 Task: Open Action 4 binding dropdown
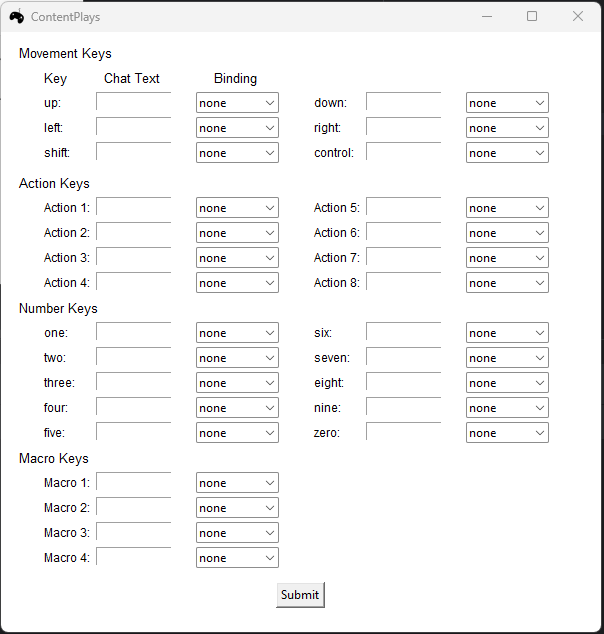[237, 283]
